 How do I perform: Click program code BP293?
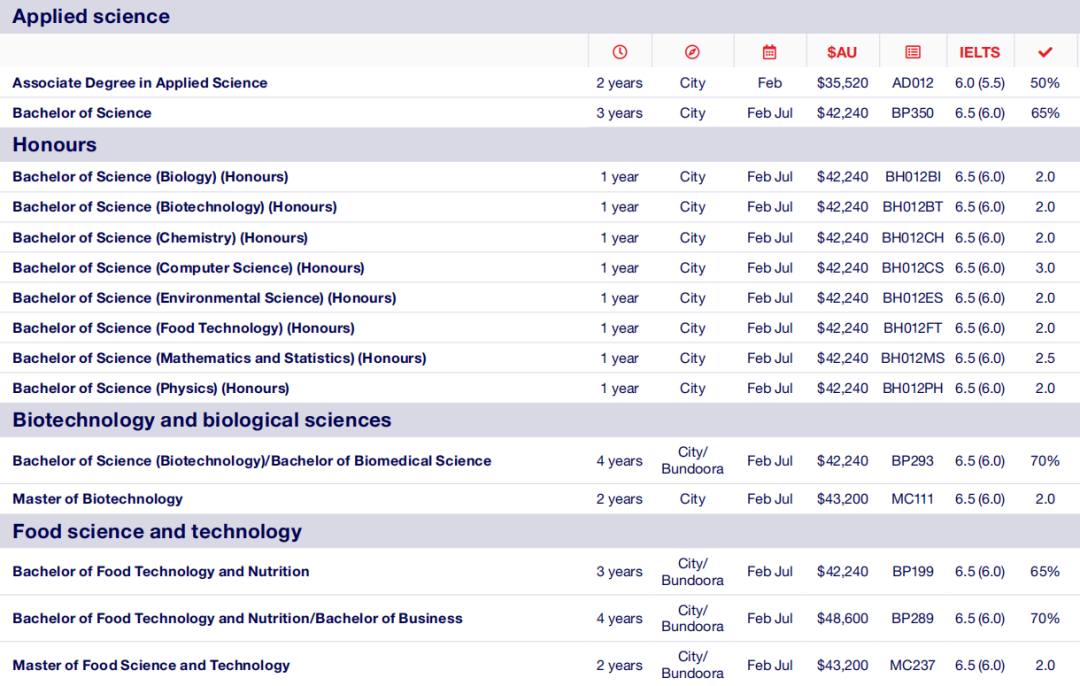pos(913,461)
